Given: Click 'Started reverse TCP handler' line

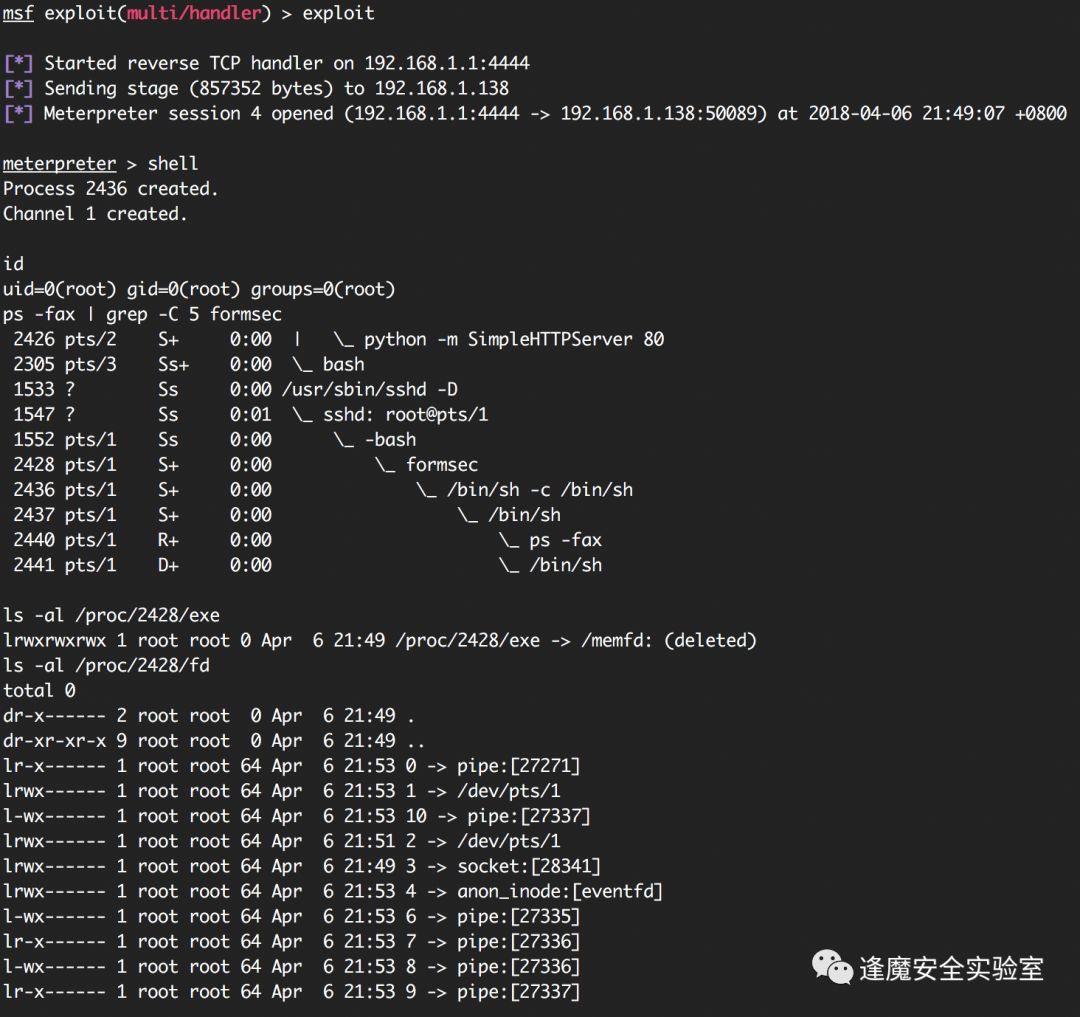Looking at the screenshot, I should (x=267, y=63).
